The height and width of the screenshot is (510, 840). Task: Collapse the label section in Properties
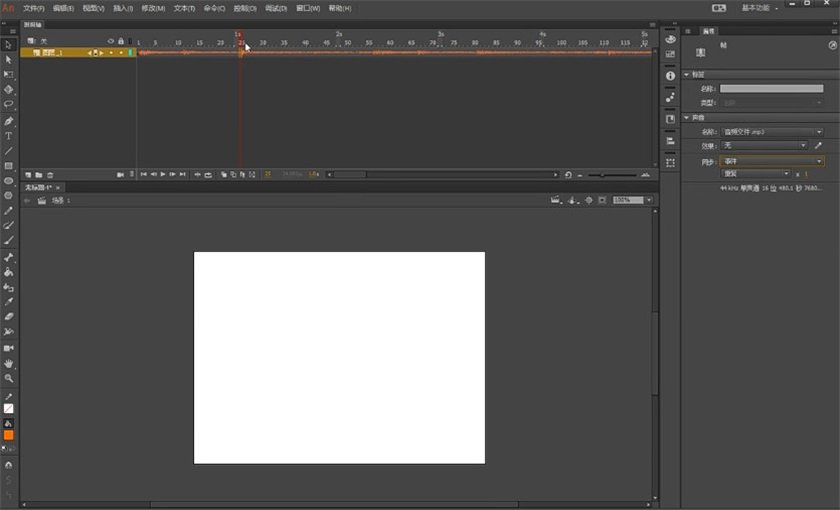click(687, 74)
